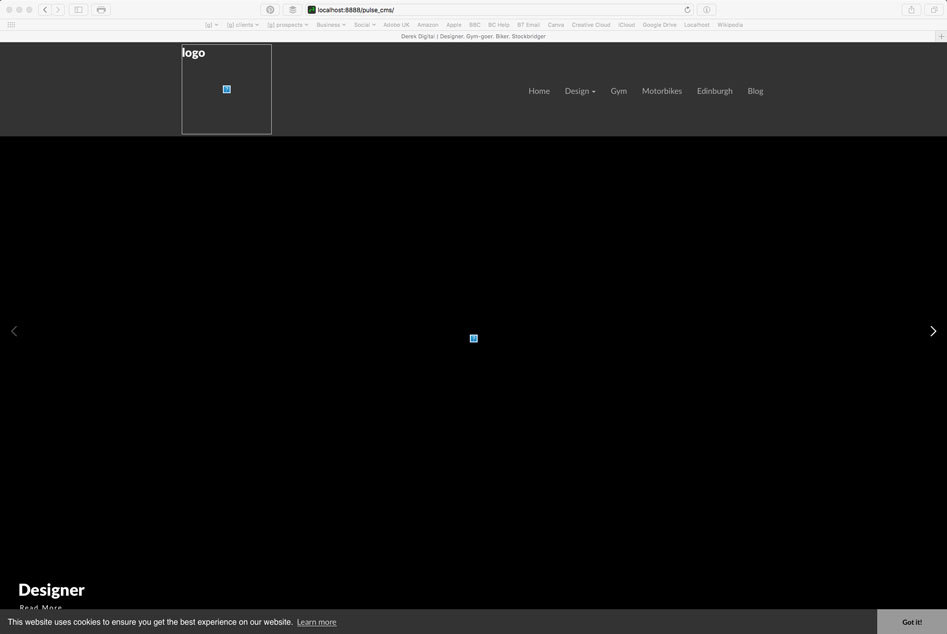Viewport: 947px width, 634px height.
Task: Open the Edinburgh nav item
Action: coord(714,91)
